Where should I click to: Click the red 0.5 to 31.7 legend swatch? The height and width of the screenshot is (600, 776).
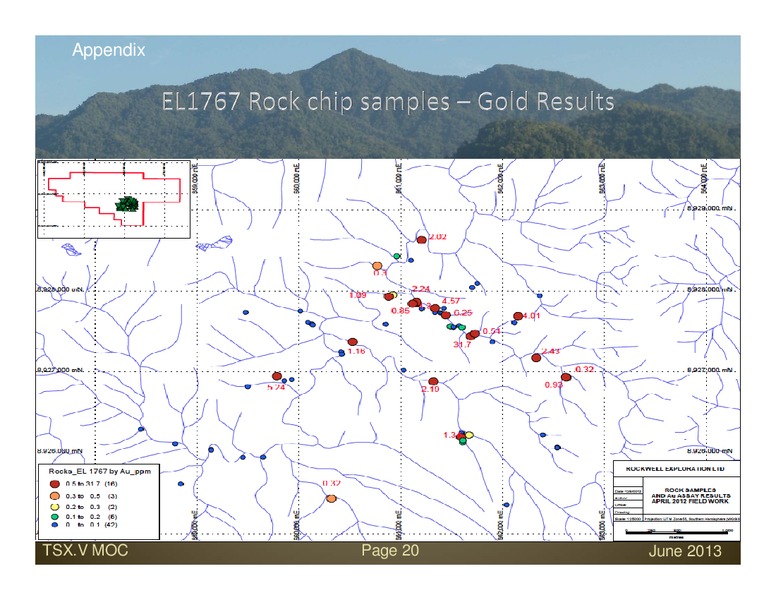tap(55, 484)
